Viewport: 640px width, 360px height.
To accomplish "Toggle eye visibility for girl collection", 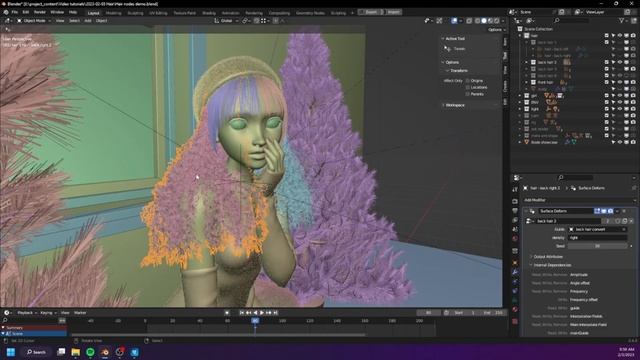I will tap(620, 96).
